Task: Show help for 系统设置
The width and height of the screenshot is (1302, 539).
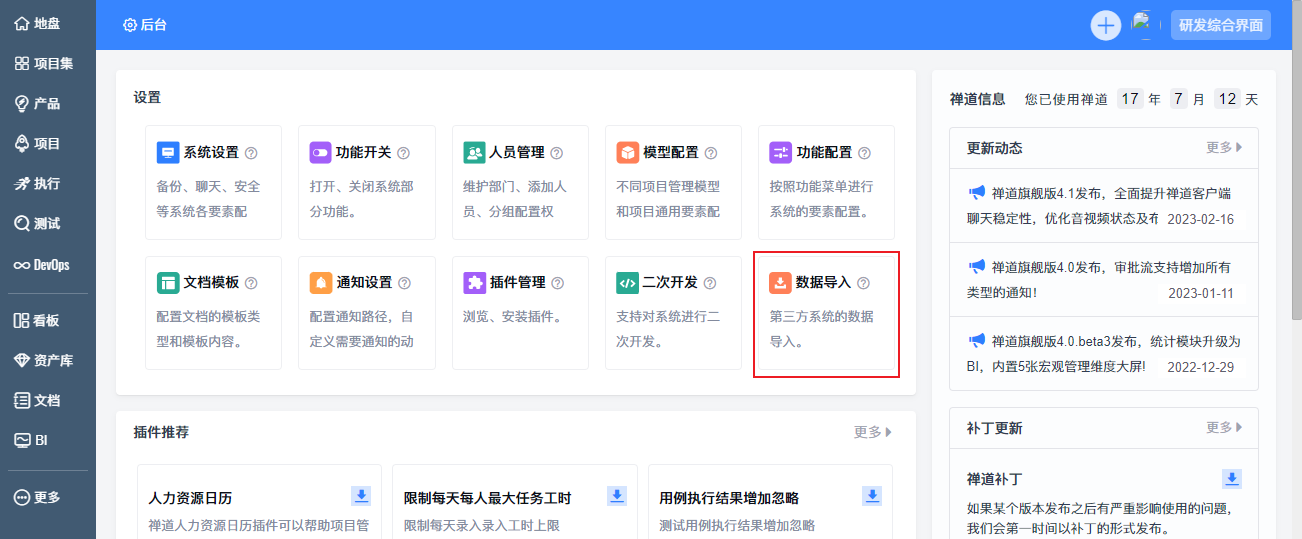Action: pos(251,153)
